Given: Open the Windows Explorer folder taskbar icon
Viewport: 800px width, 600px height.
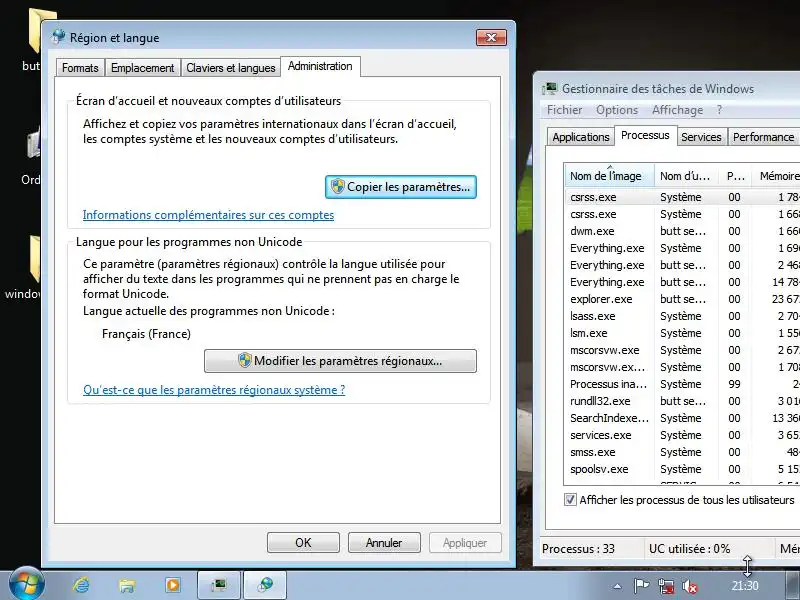Looking at the screenshot, I should pyautogui.click(x=127, y=585).
